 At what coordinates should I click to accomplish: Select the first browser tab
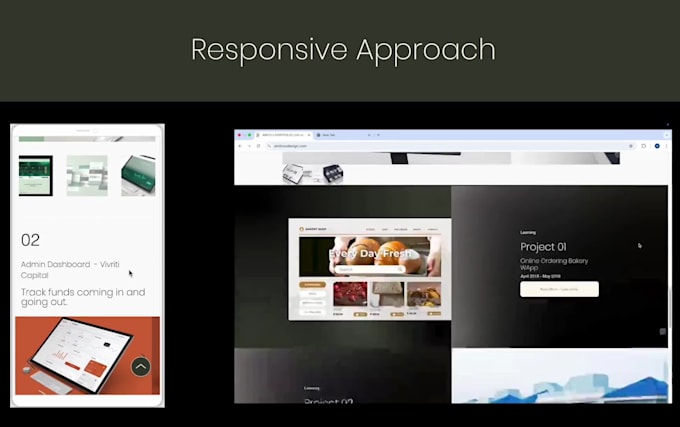click(x=282, y=135)
